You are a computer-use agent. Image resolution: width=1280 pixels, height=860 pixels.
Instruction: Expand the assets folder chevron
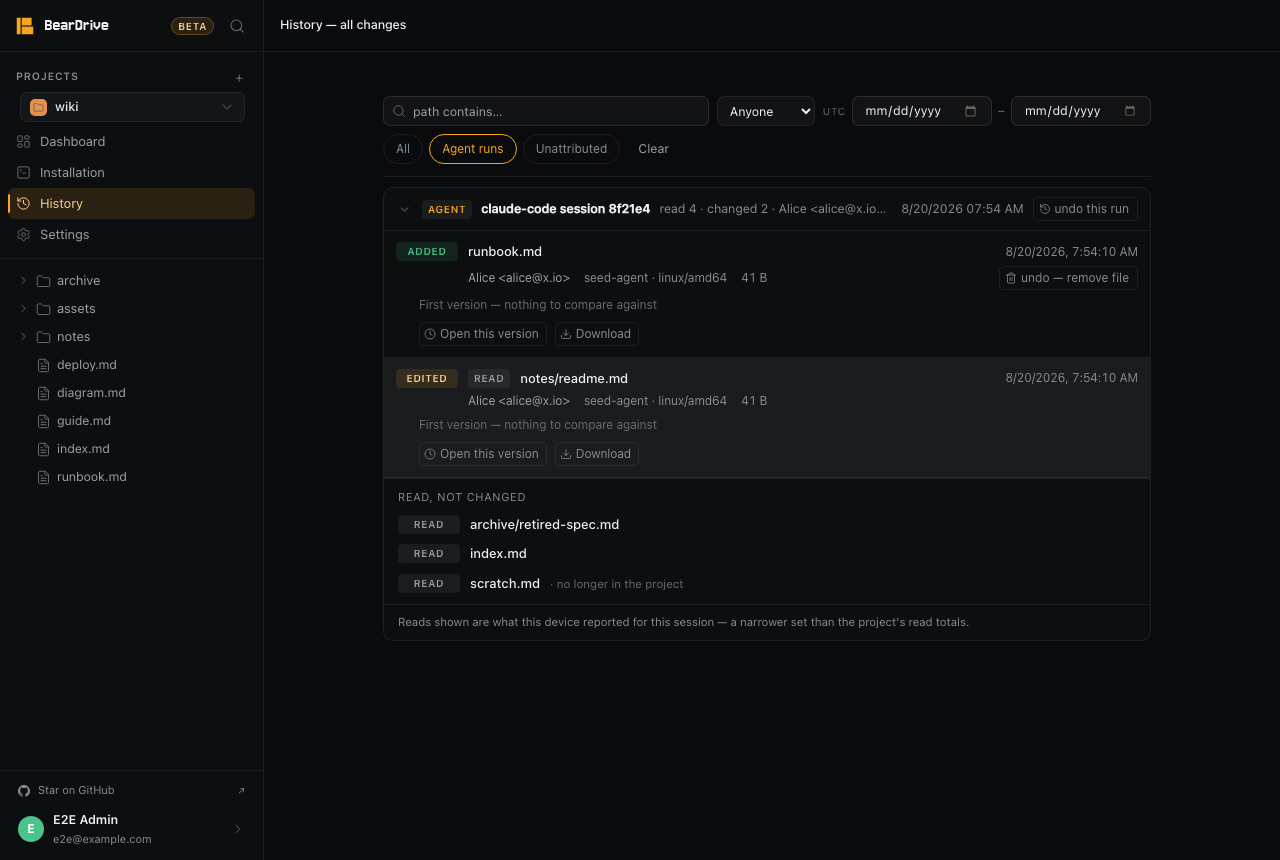click(x=23, y=309)
